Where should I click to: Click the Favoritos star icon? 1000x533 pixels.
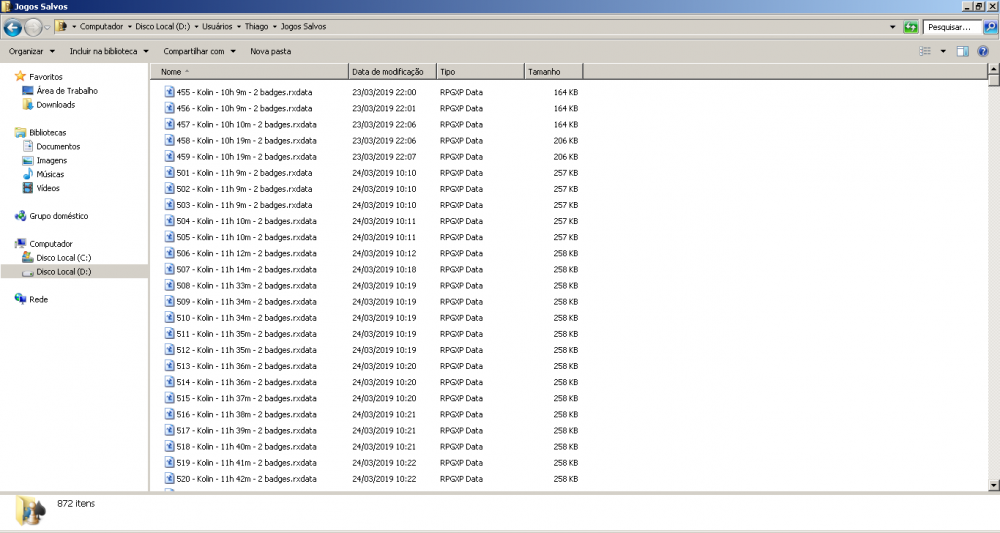20,76
